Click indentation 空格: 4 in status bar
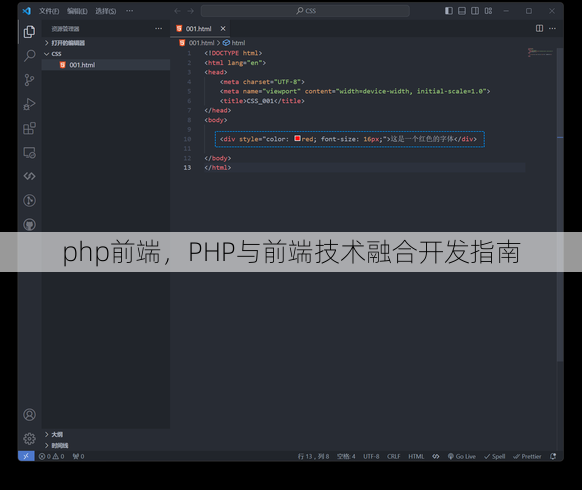 [x=346, y=456]
